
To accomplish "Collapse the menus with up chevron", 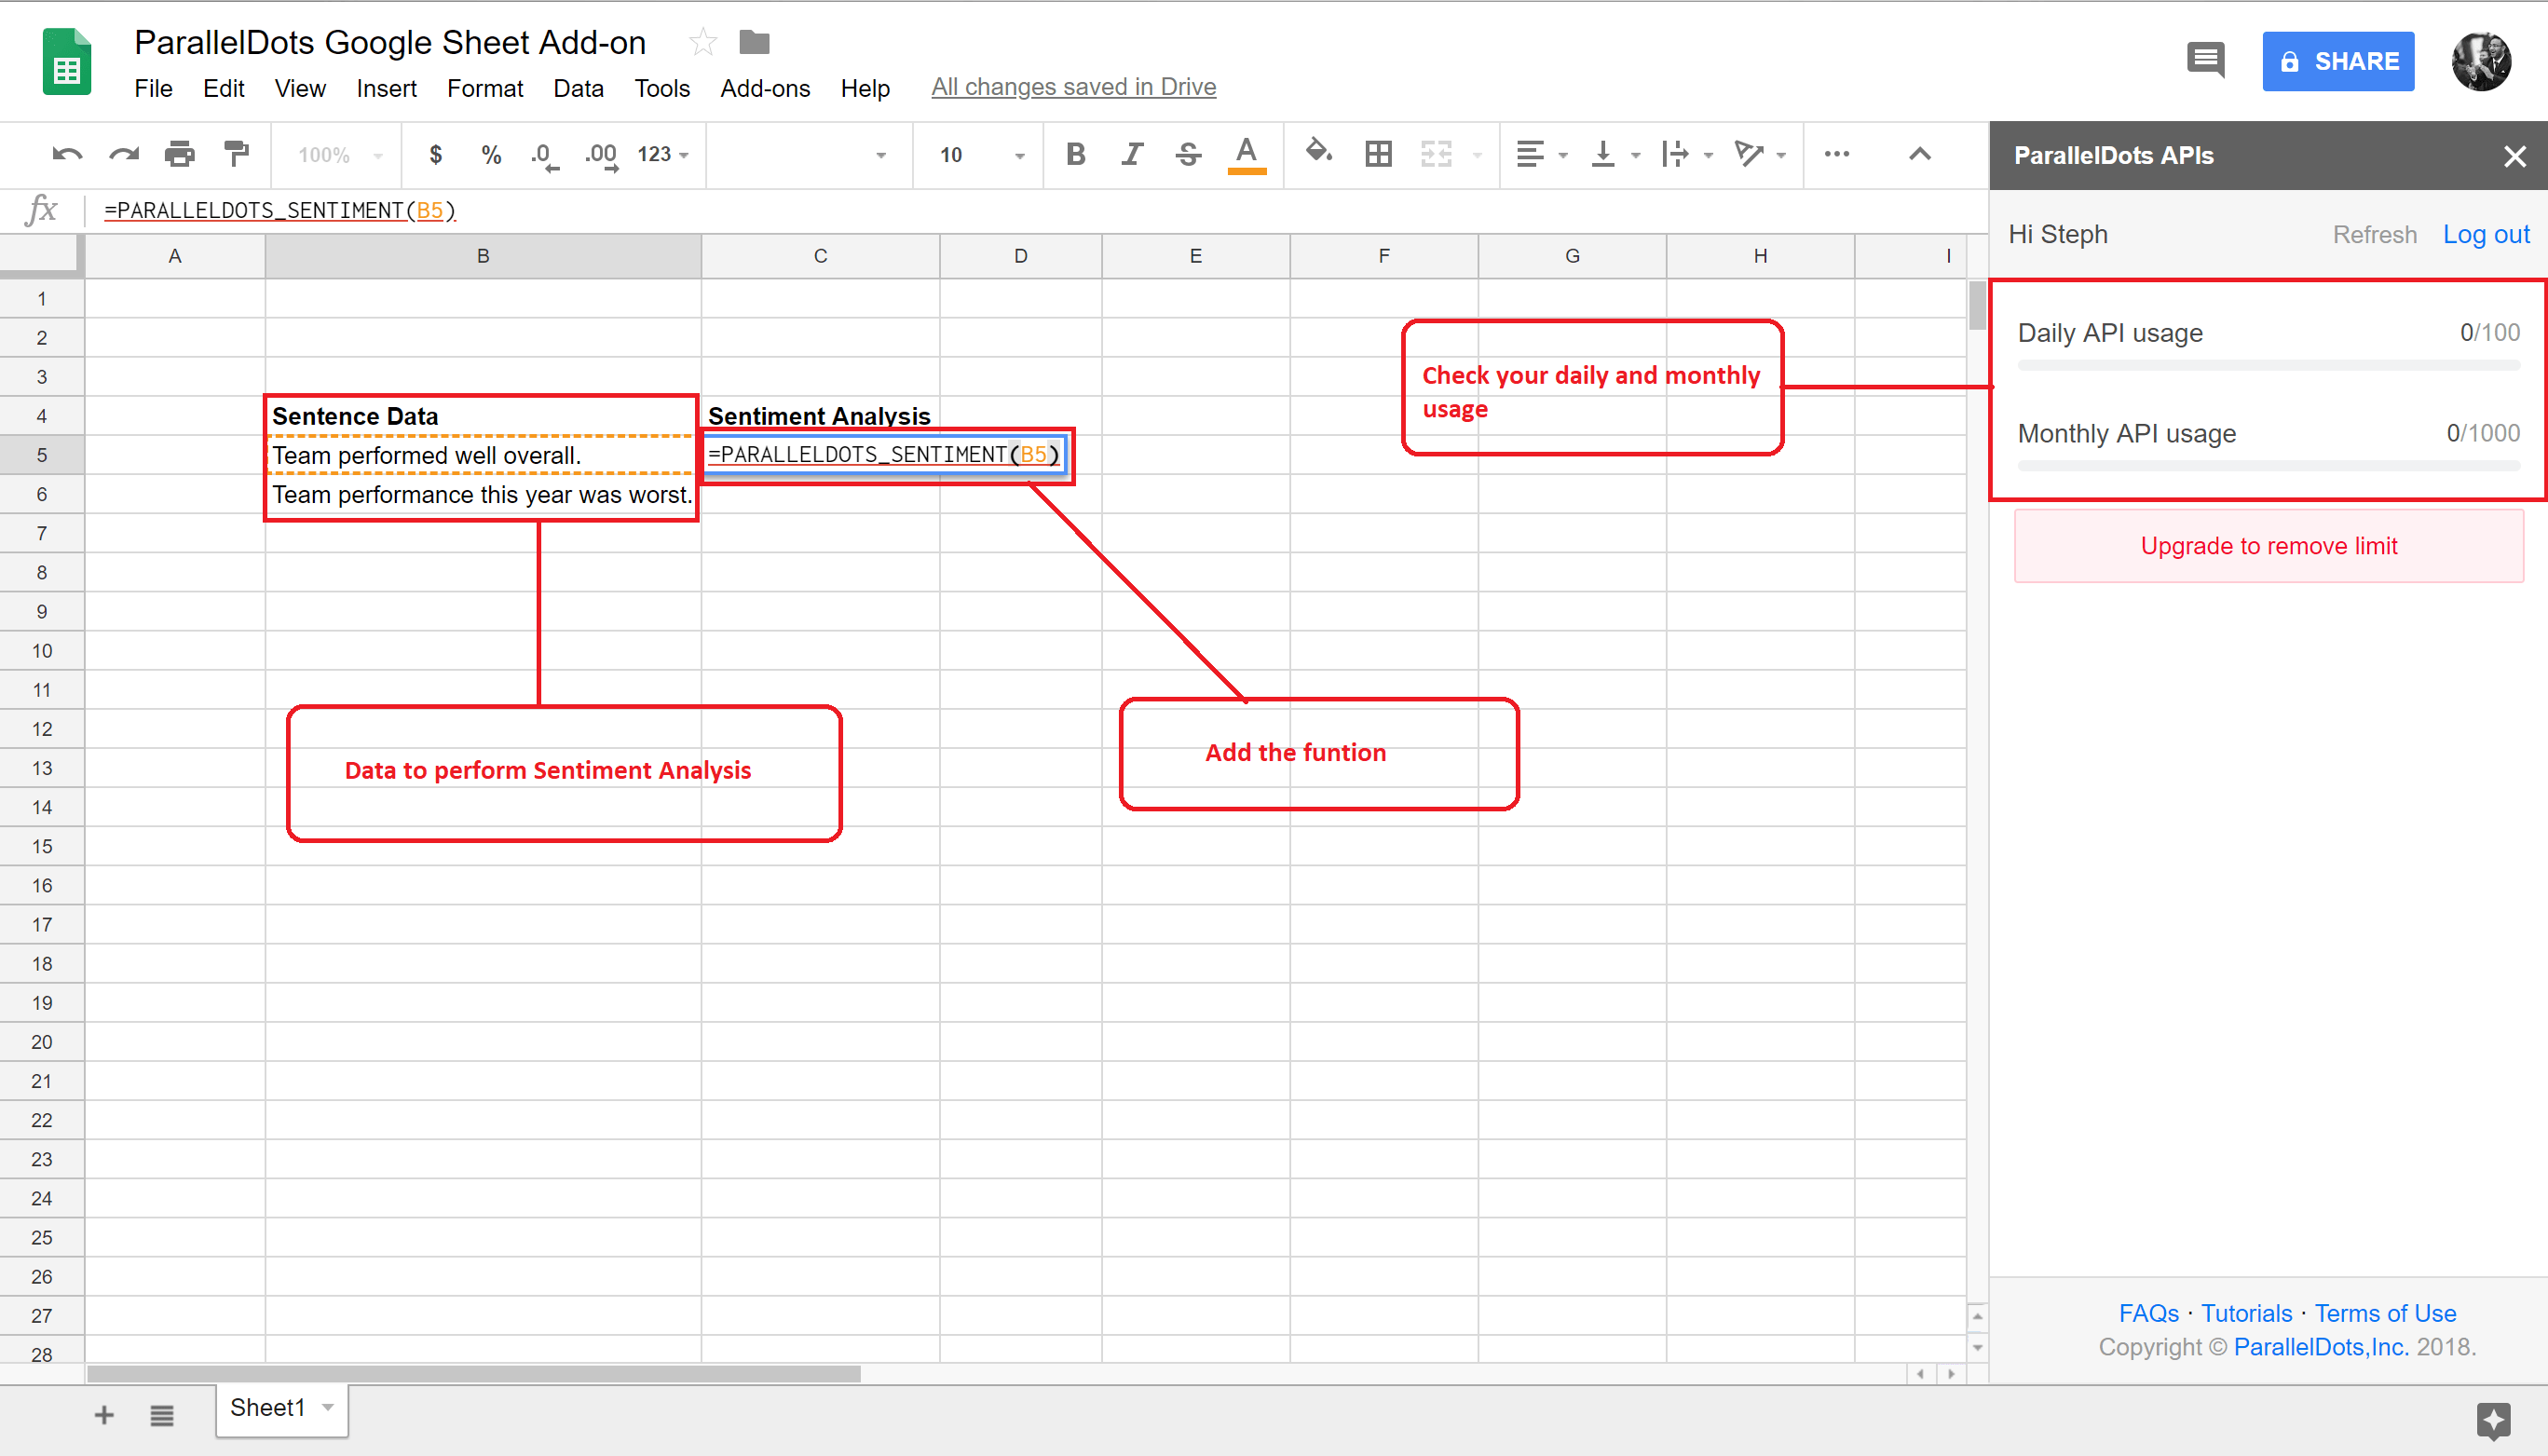I will 1919,154.
